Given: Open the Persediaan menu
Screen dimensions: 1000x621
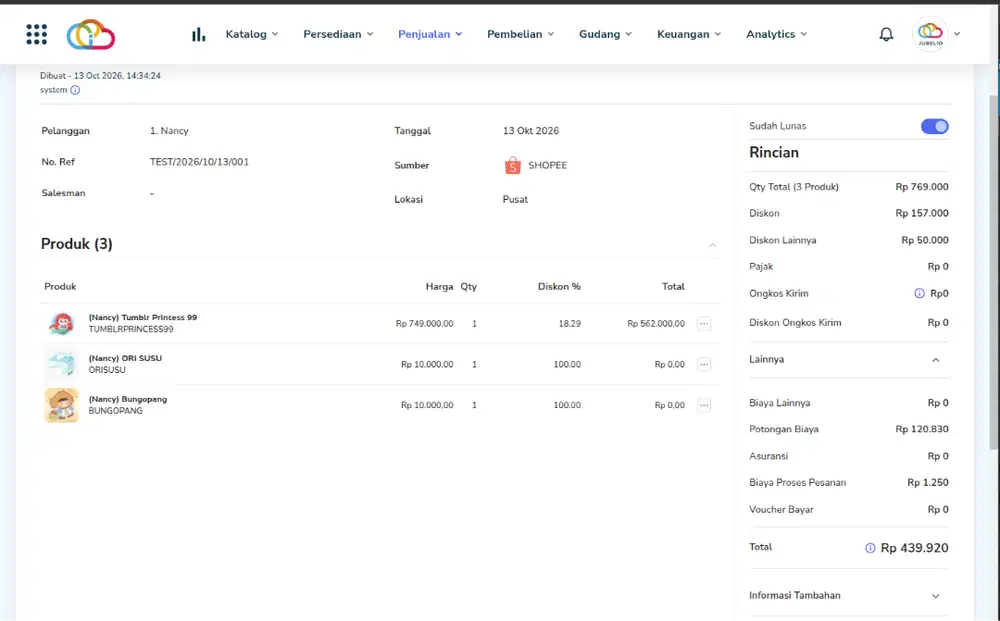Looking at the screenshot, I should [x=338, y=34].
